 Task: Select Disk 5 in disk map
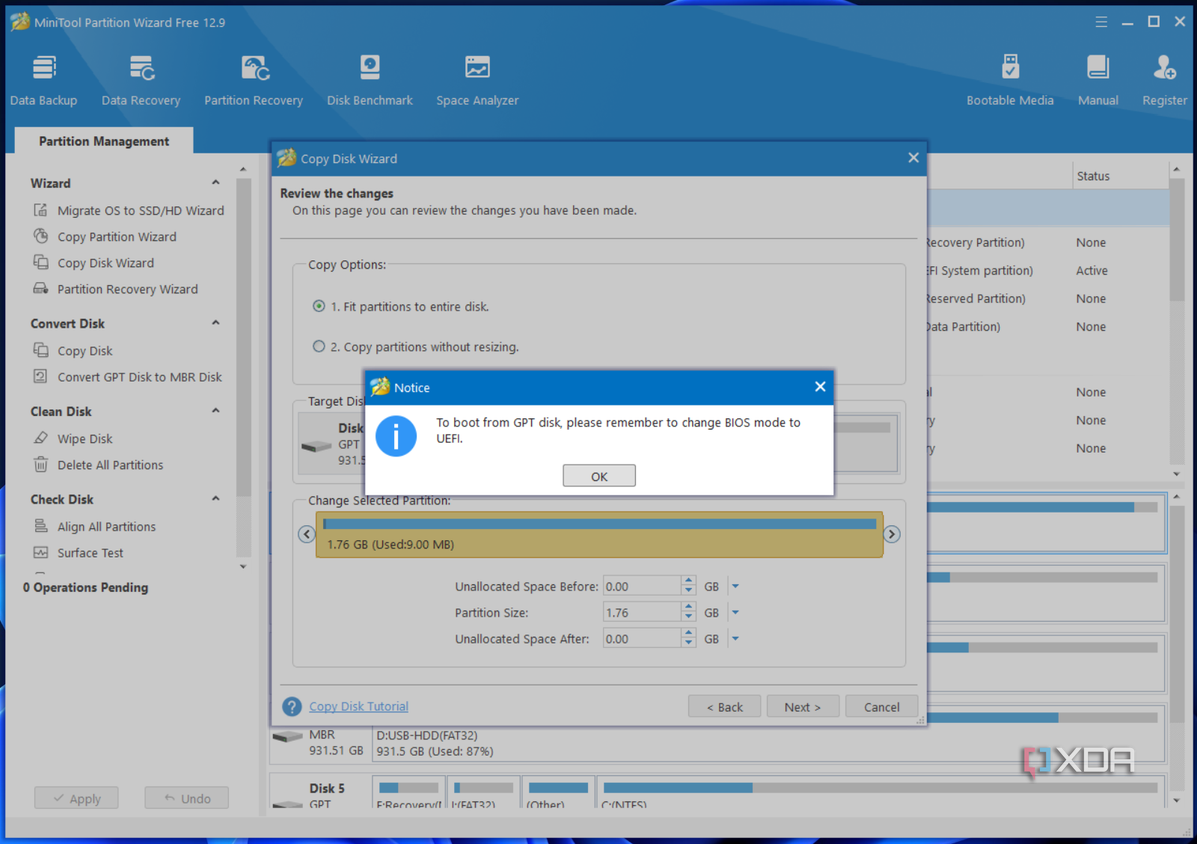[320, 794]
